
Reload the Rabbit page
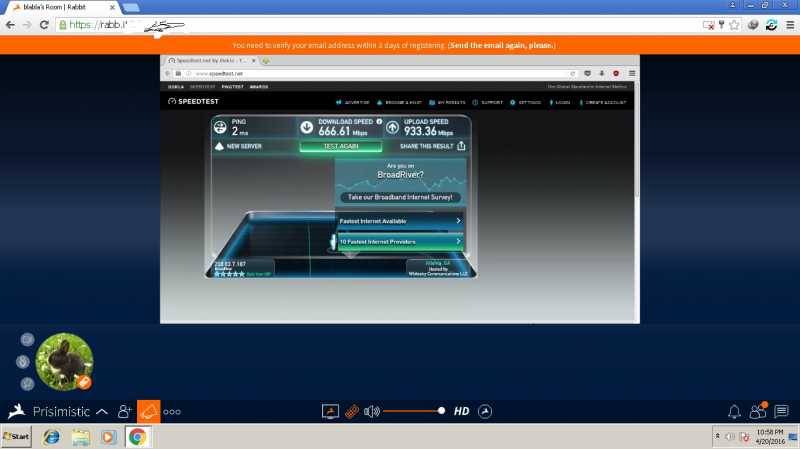click(44, 24)
